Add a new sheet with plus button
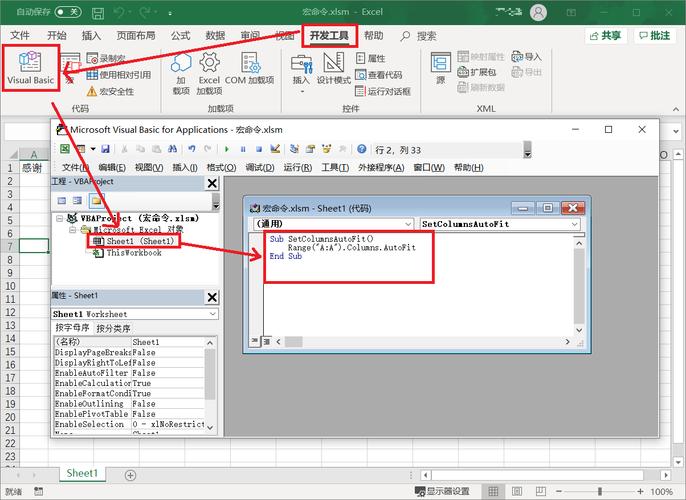The image size is (686, 500). (x=130, y=475)
